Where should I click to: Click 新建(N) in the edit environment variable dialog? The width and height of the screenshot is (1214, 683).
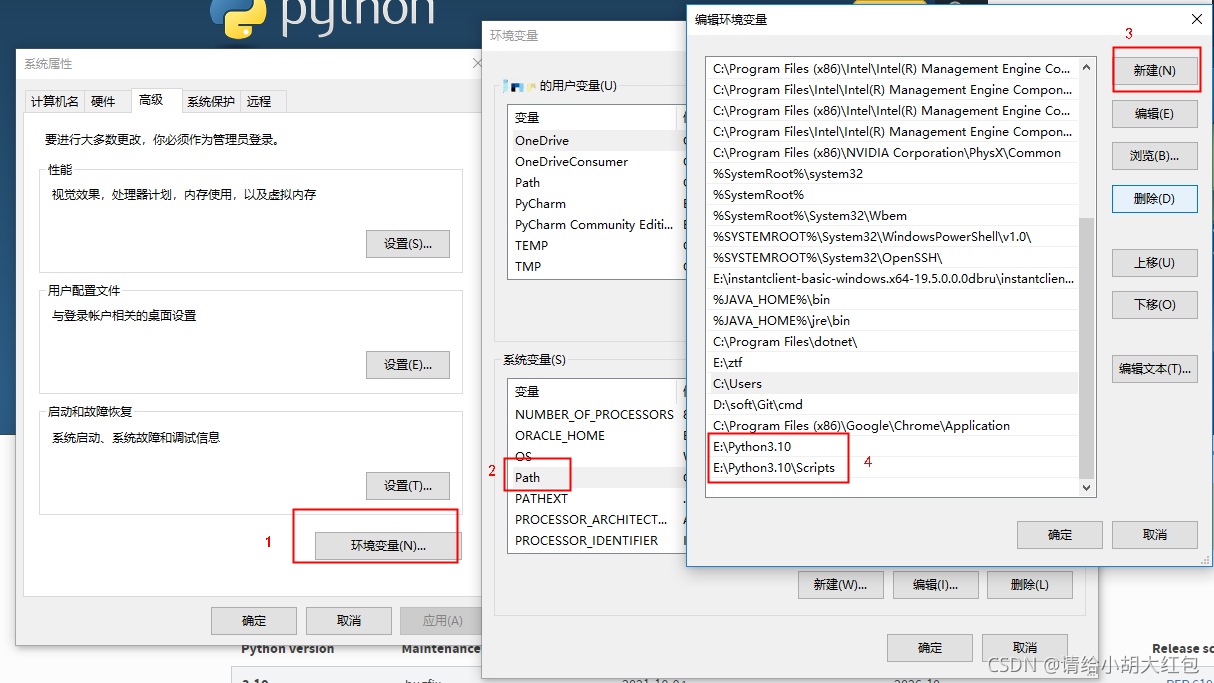click(x=1154, y=72)
